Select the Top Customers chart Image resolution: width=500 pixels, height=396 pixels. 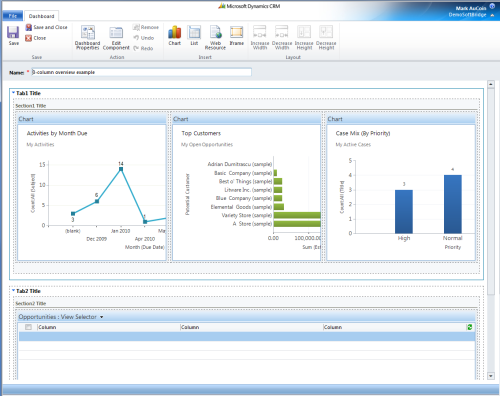pyautogui.click(x=246, y=192)
